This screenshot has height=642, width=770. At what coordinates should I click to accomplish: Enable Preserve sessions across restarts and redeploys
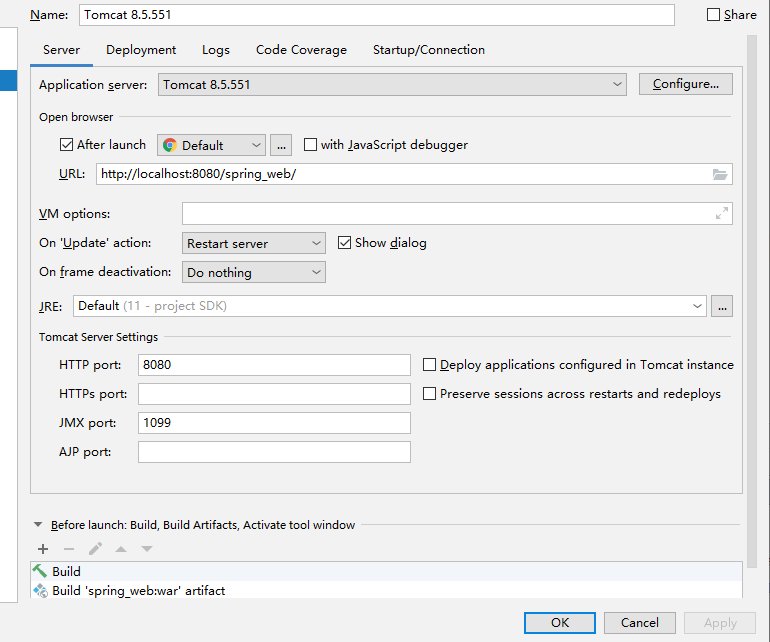pos(429,393)
